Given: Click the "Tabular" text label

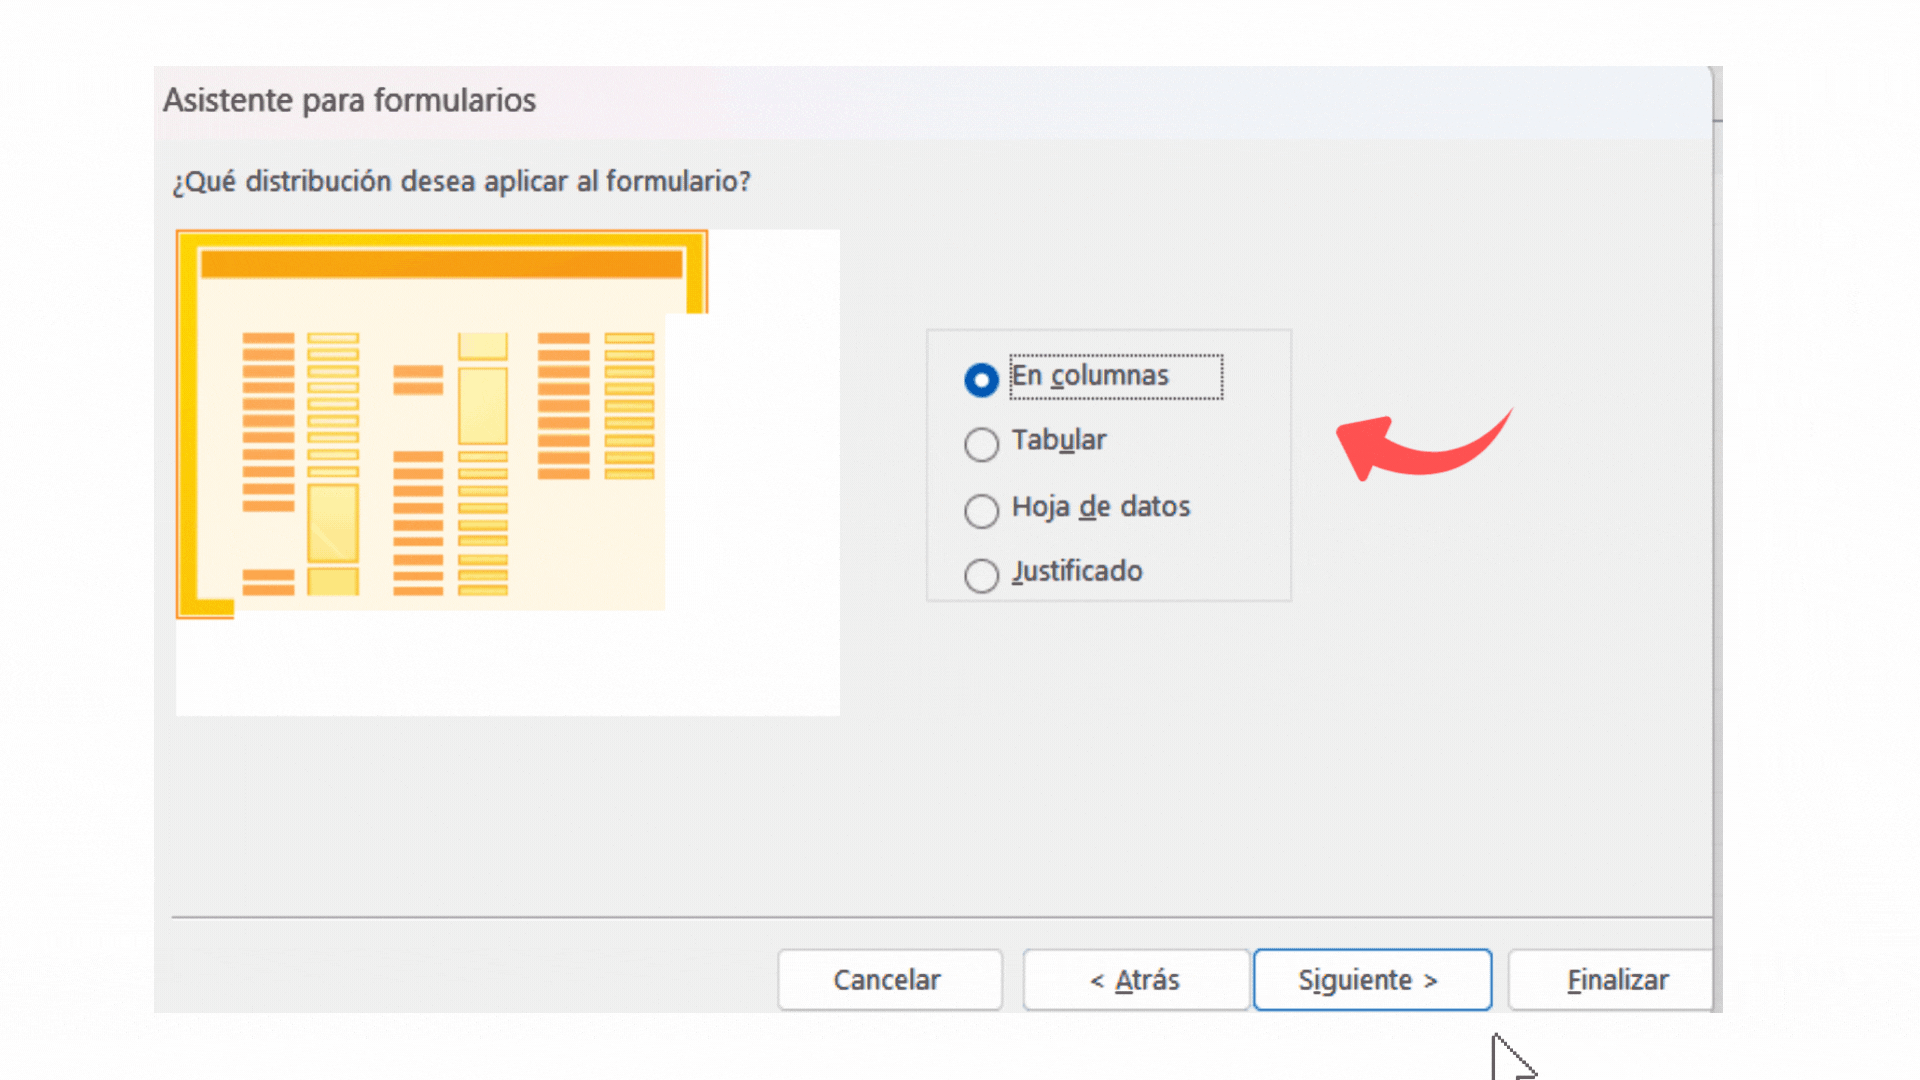Looking at the screenshot, I should click(x=1059, y=440).
